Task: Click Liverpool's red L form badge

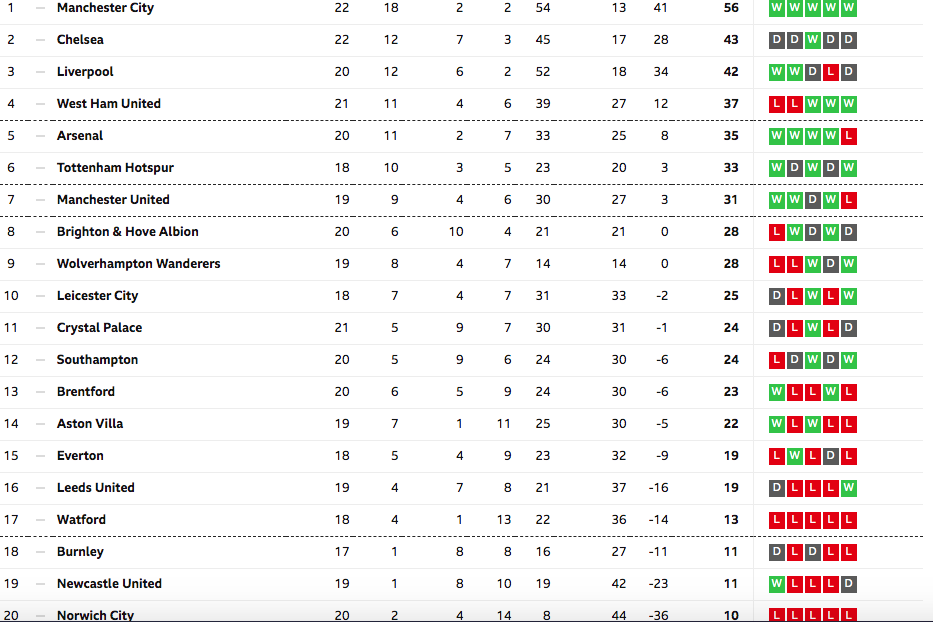Action: click(x=831, y=72)
